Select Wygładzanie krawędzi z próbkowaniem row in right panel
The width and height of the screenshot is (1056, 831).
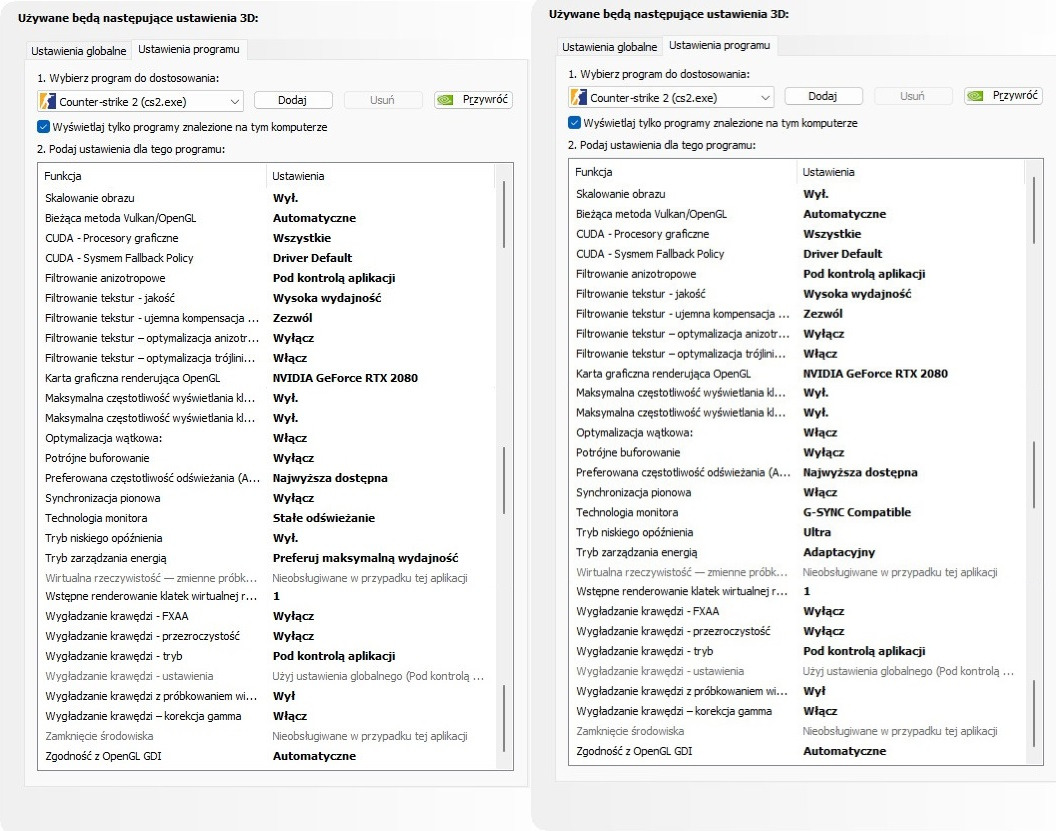coord(798,691)
